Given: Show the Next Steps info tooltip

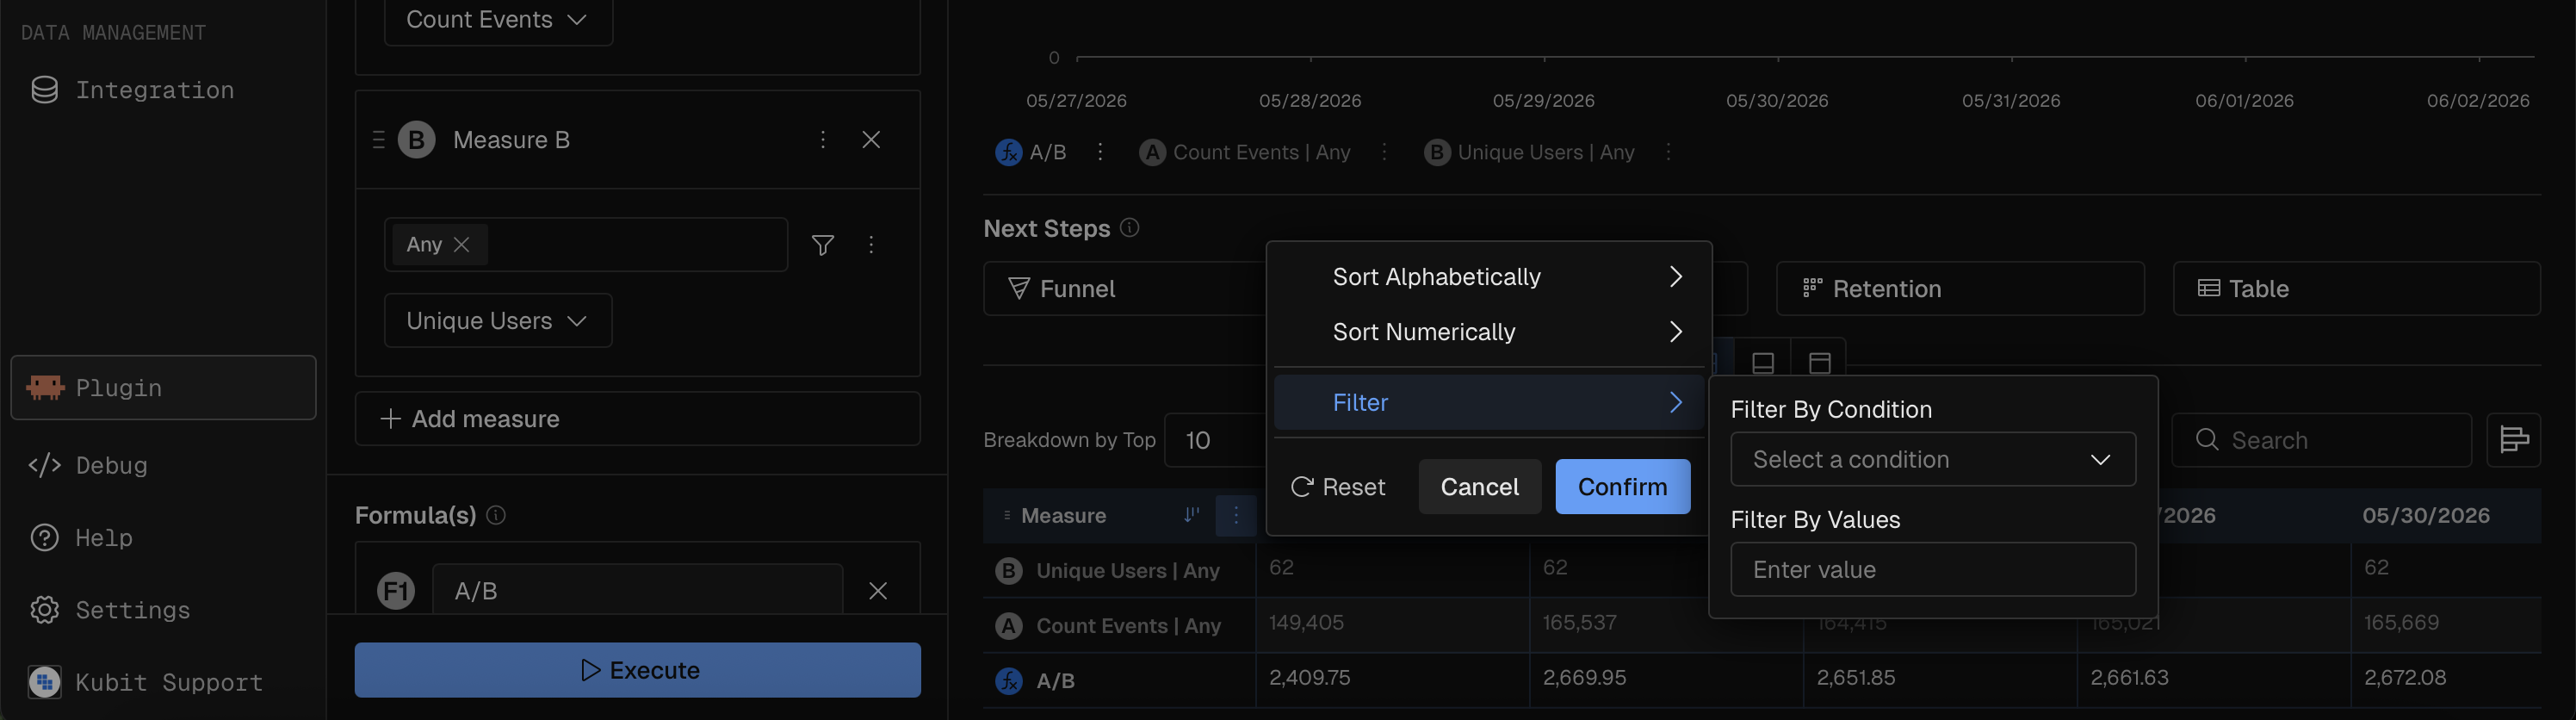Looking at the screenshot, I should click(x=1129, y=228).
